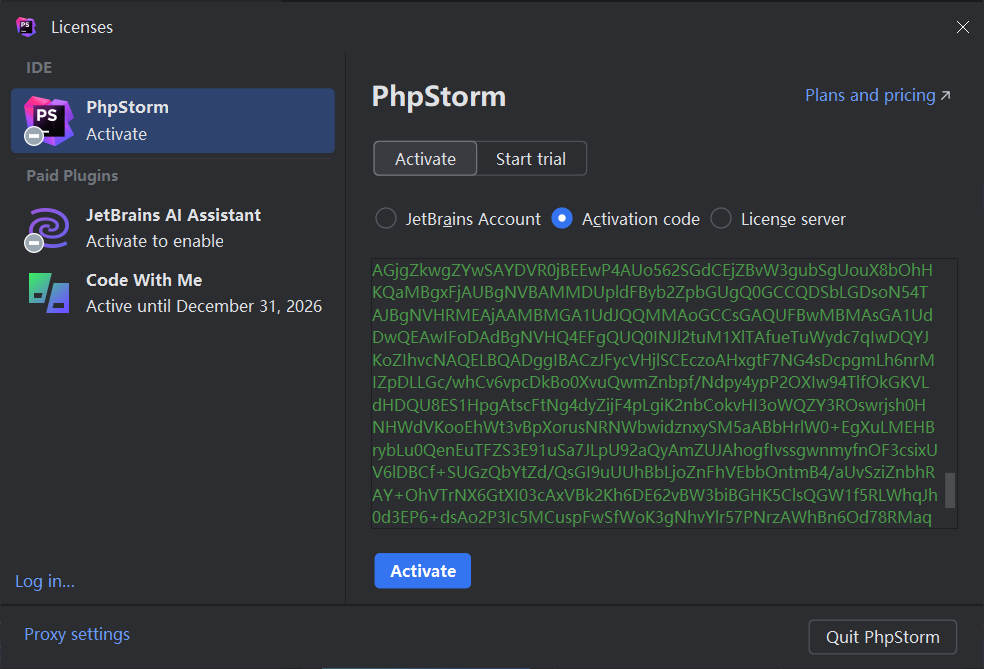Switch to the Activate tab
984x669 pixels.
(425, 159)
